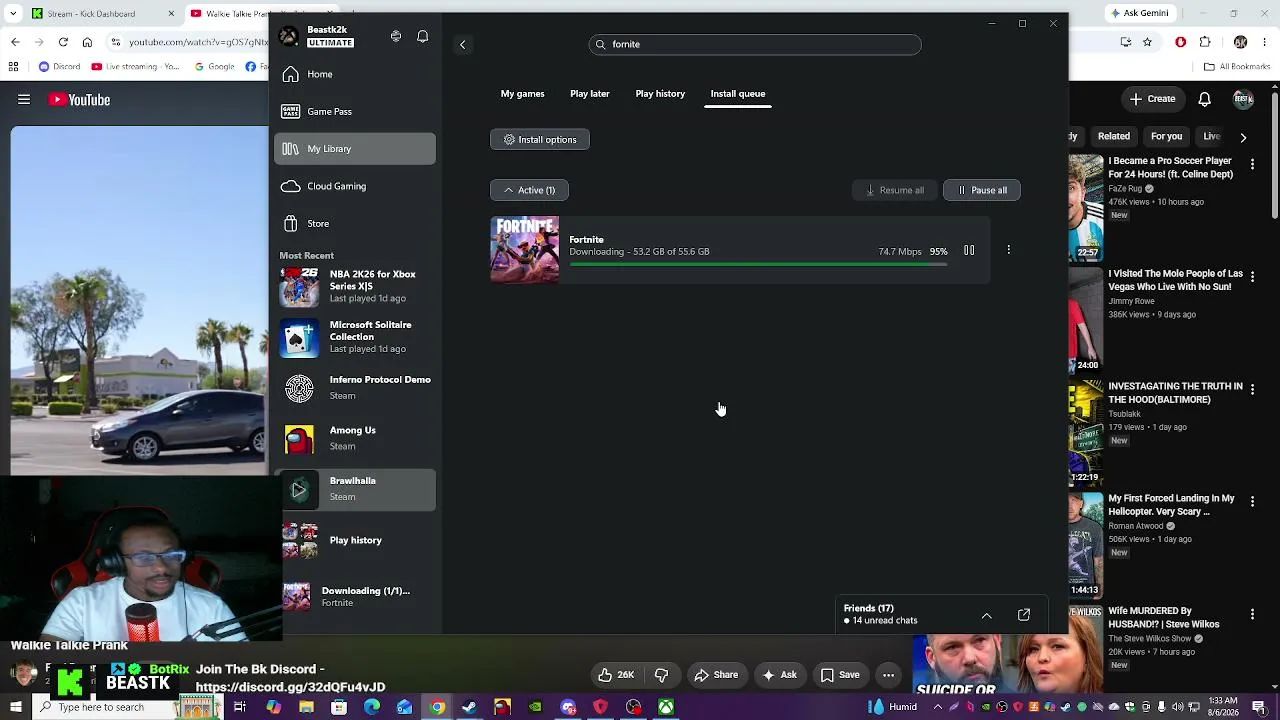Select the Related filter chip on YouTube
Screen dimensions: 1280x720
(x=1113, y=136)
